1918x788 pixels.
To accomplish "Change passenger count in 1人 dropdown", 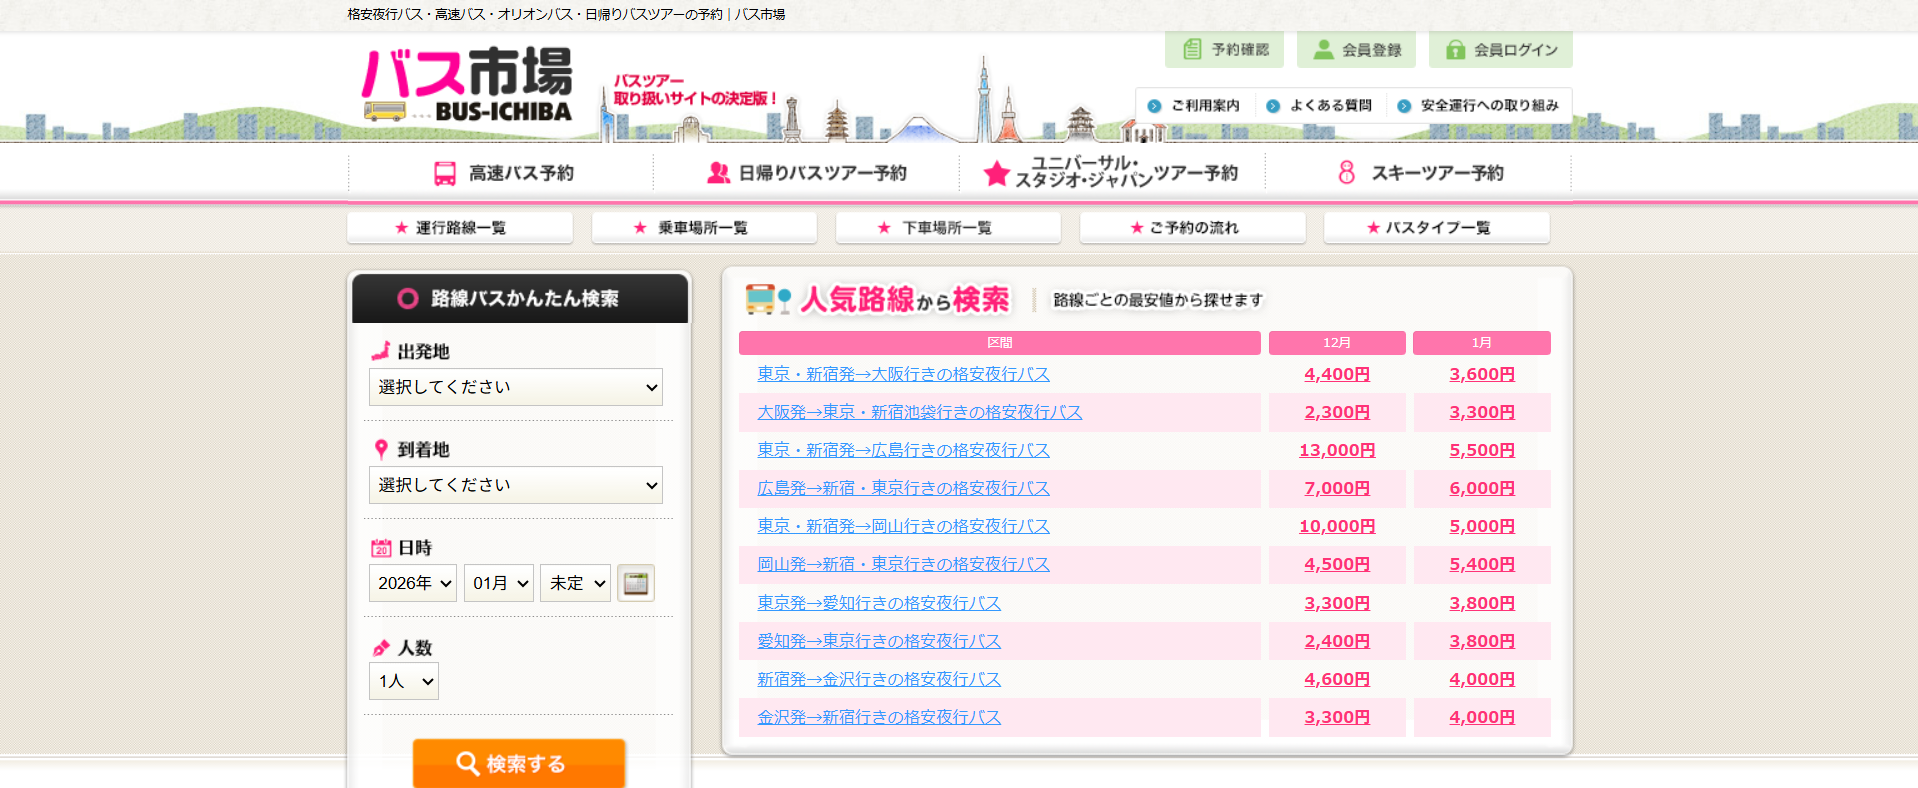I will click(404, 681).
